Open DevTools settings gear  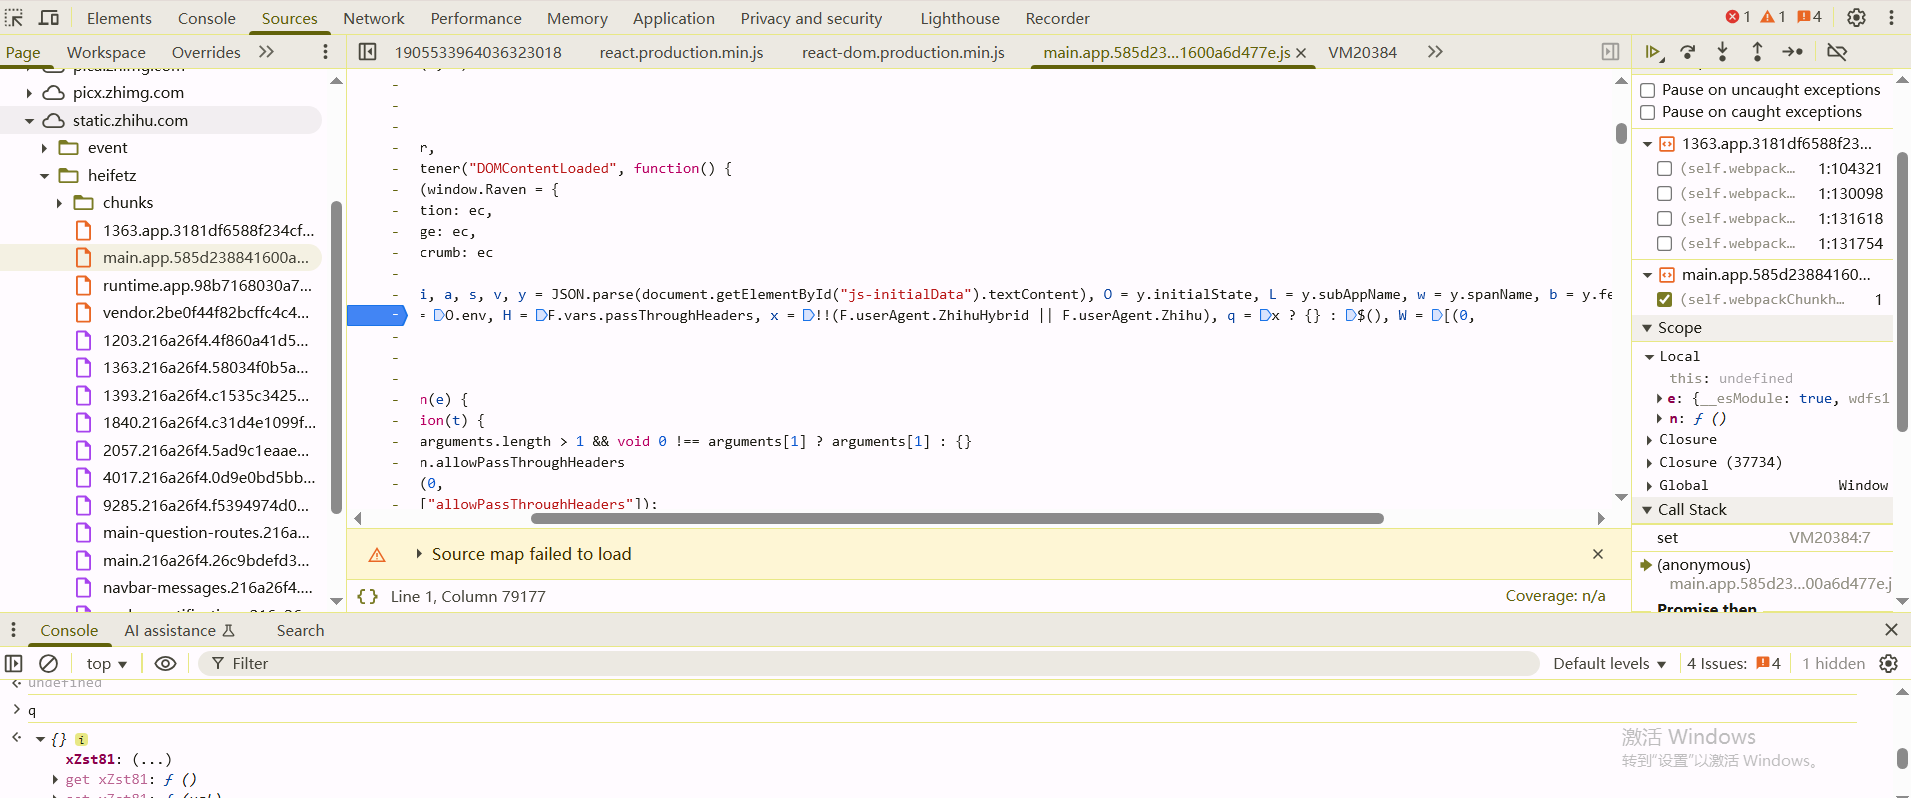pos(1856,18)
